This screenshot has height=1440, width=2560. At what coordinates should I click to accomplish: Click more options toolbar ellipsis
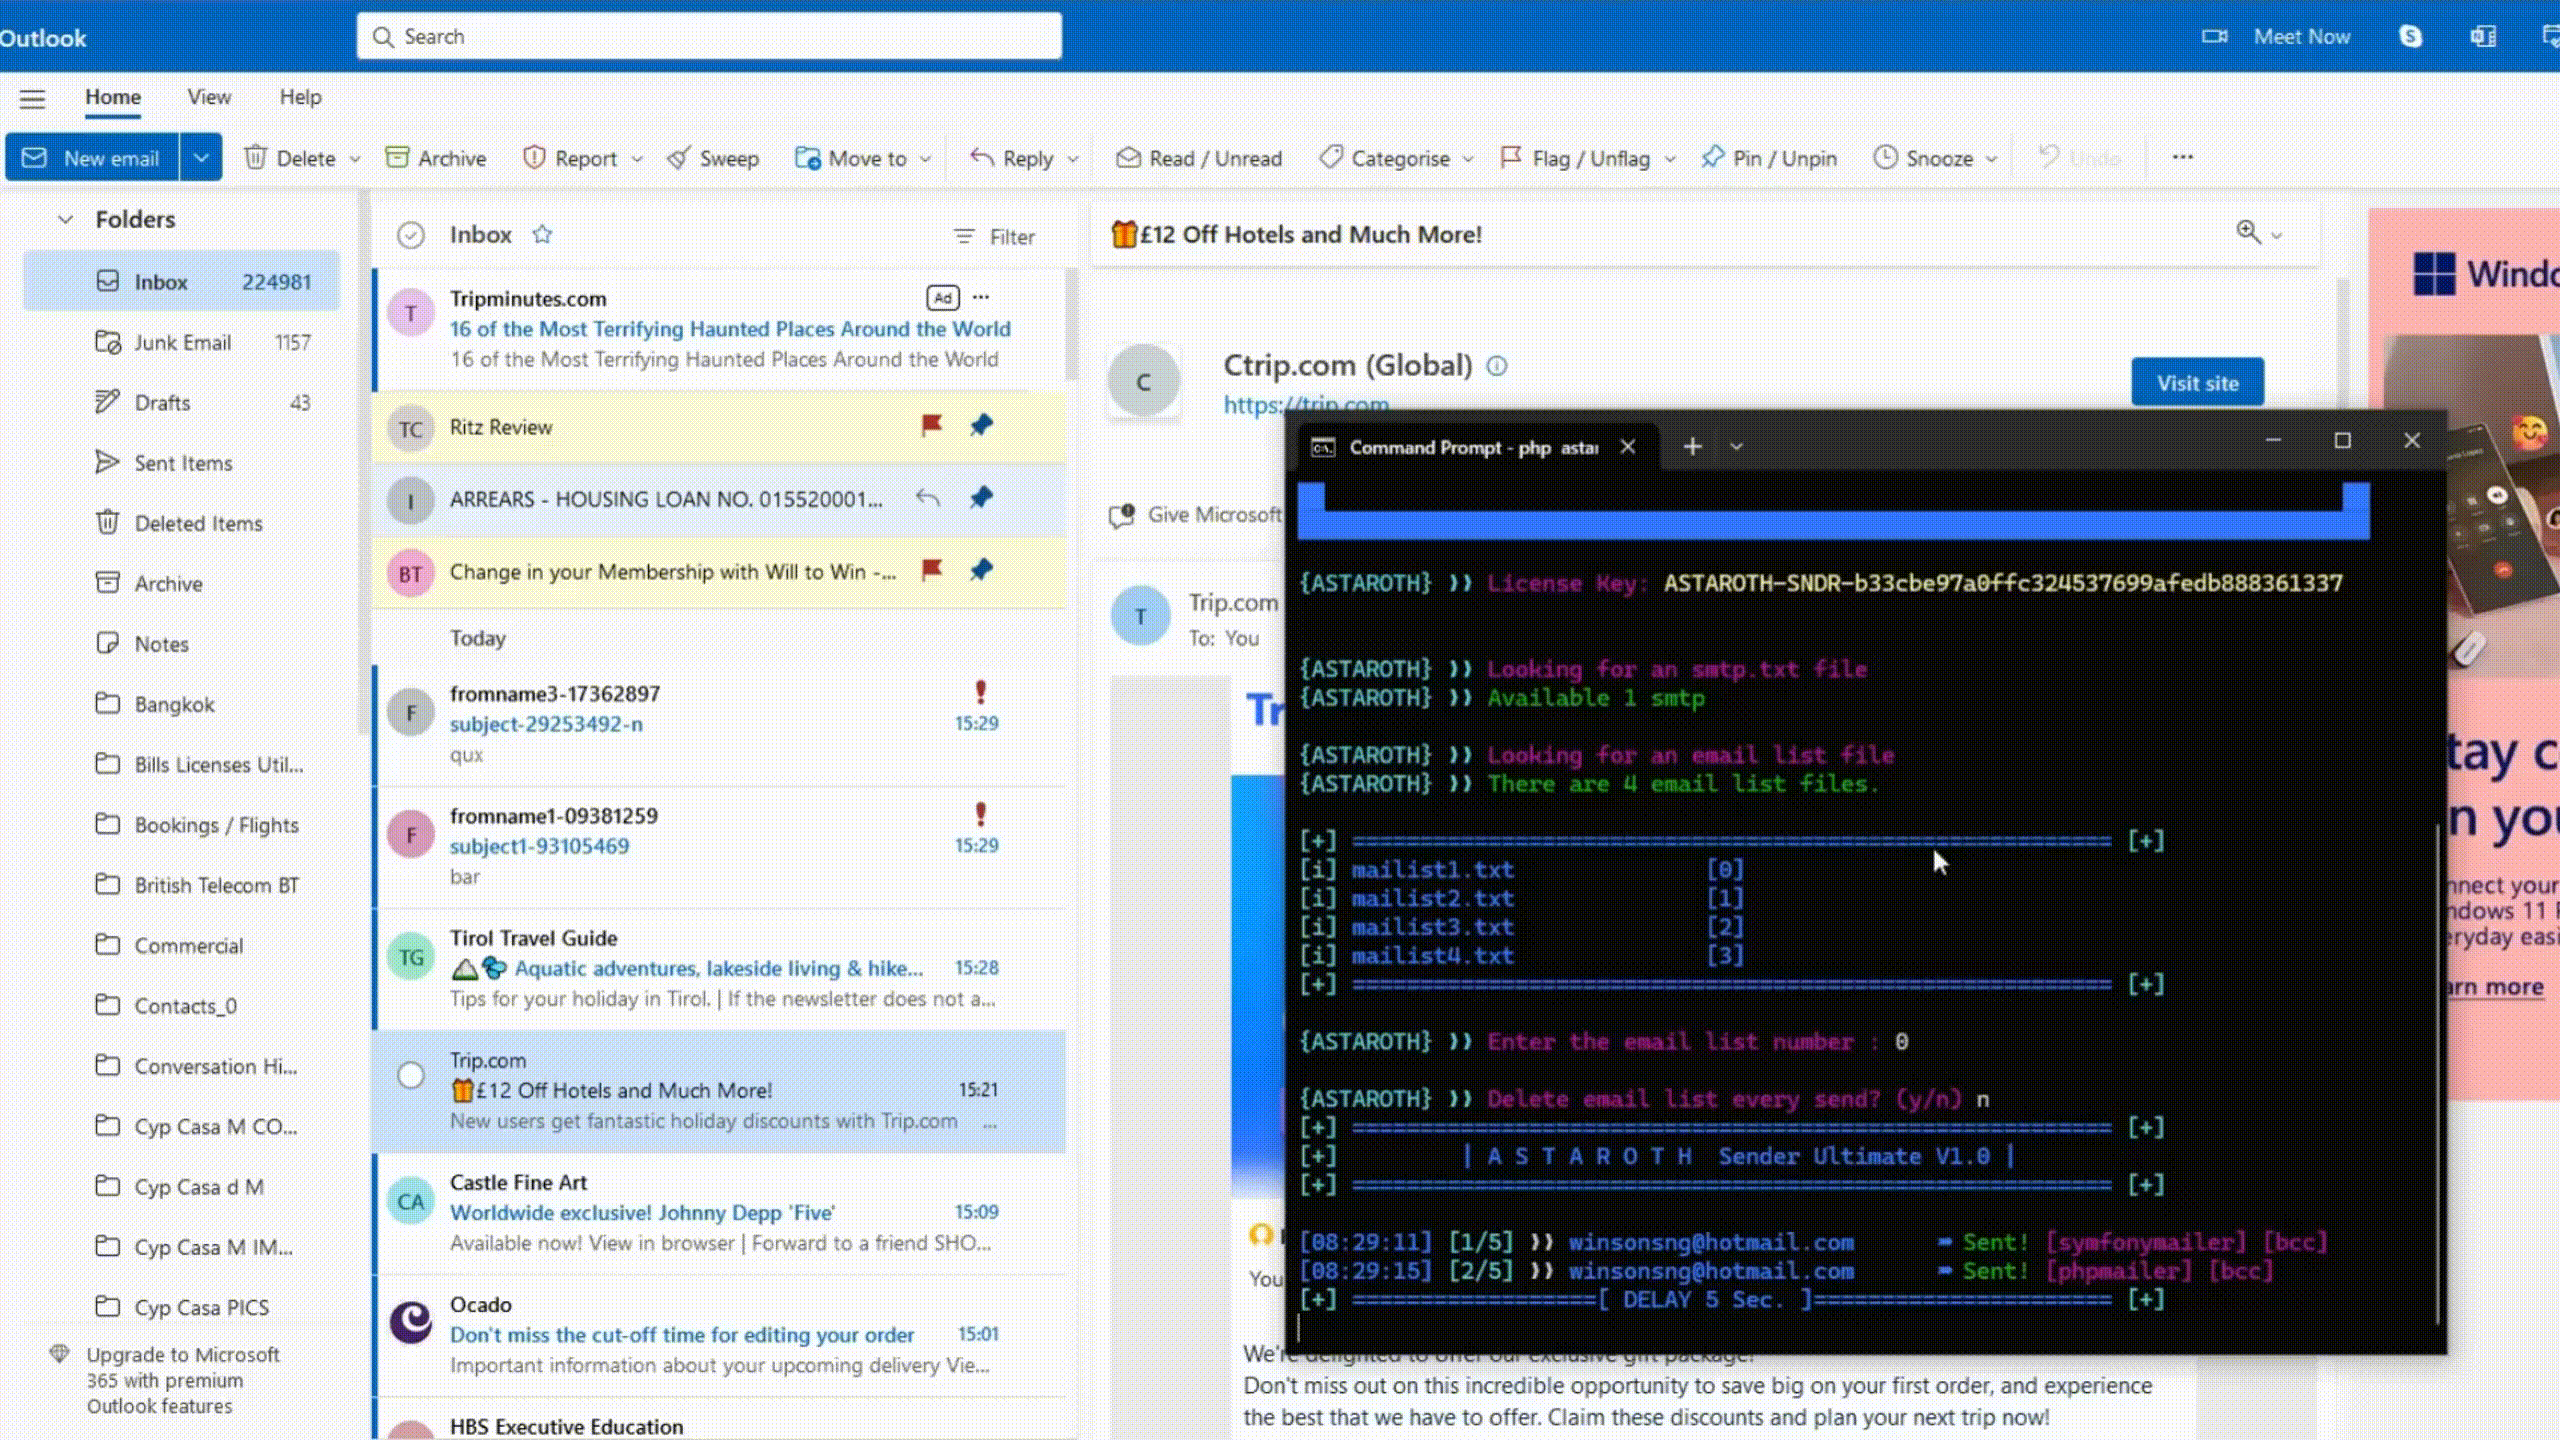click(x=2182, y=157)
